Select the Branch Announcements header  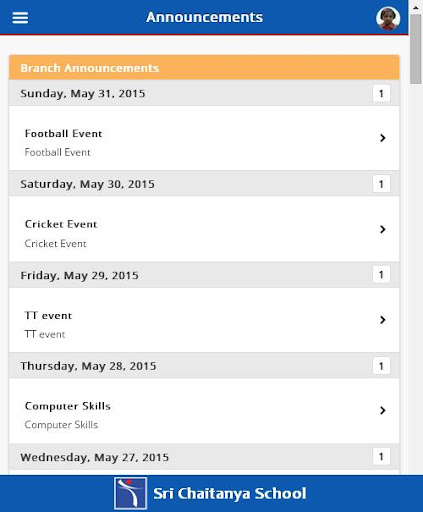(204, 68)
